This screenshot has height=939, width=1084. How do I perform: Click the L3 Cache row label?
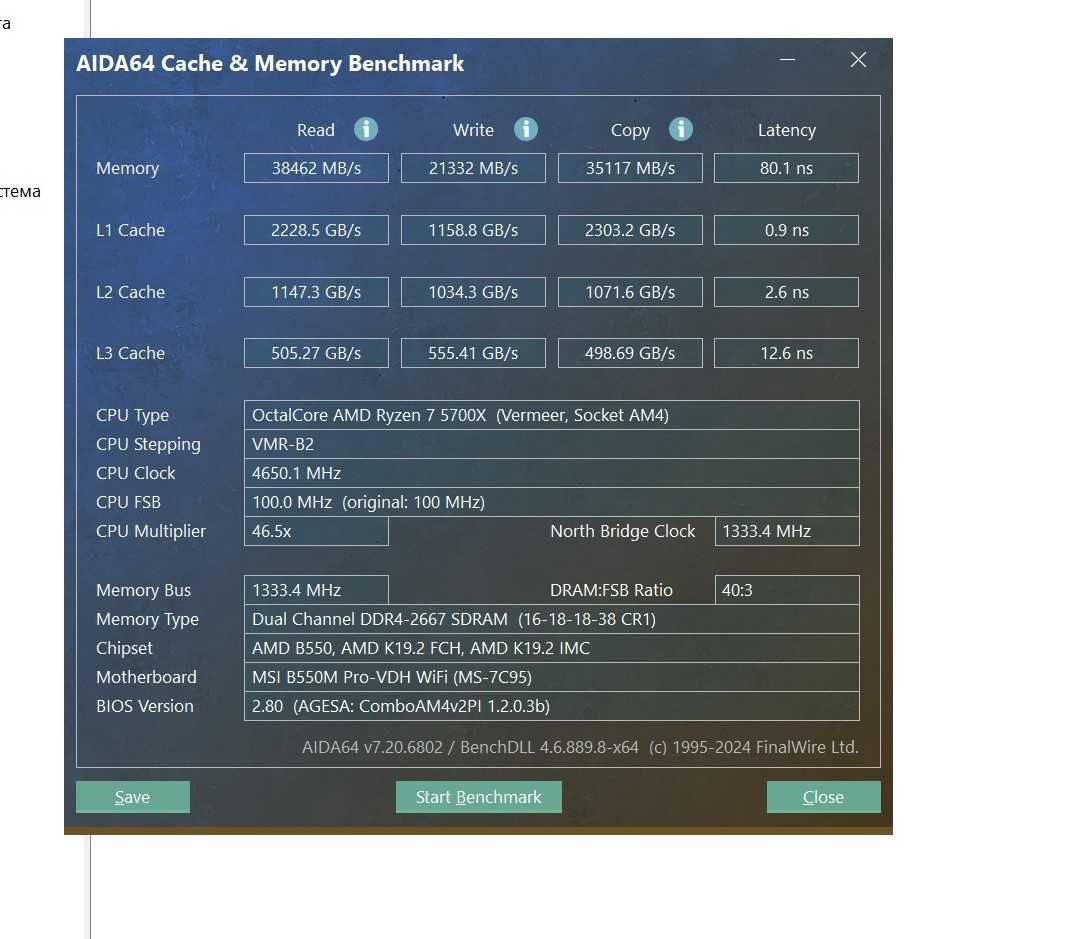click(x=131, y=353)
